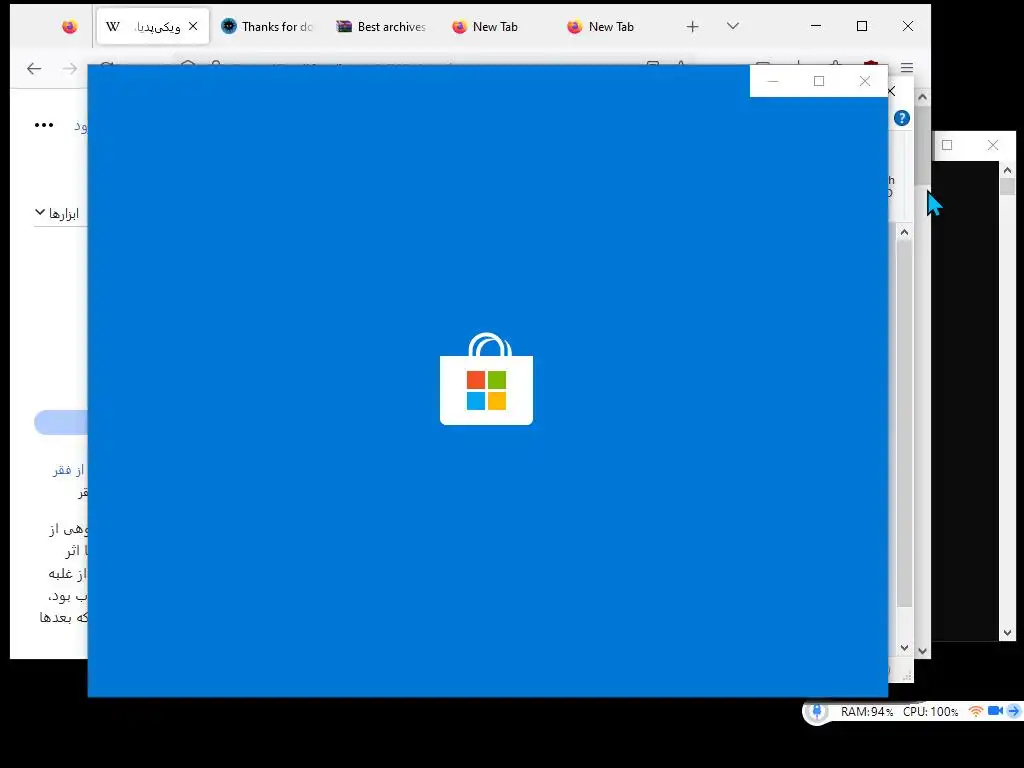Close the black console window
The image size is (1024, 768).
(993, 145)
